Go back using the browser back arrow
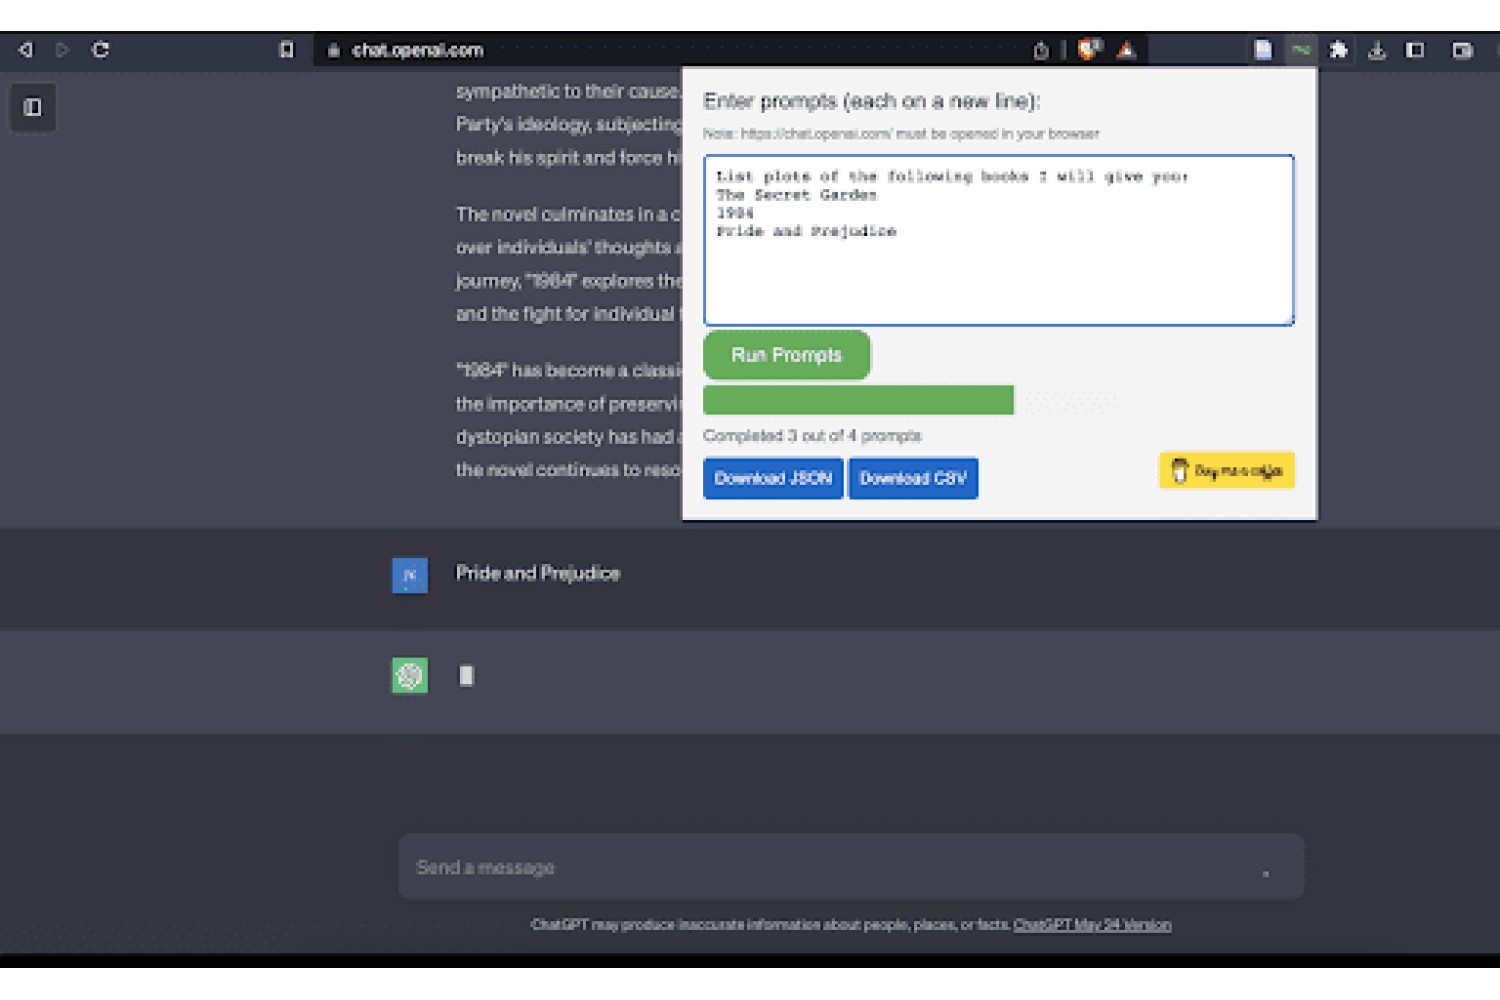The image size is (1500, 1000). pyautogui.click(x=26, y=49)
